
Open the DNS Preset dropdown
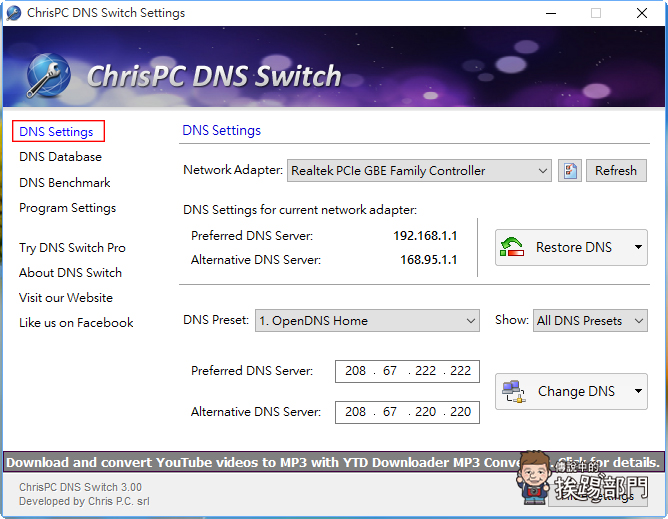(x=367, y=320)
